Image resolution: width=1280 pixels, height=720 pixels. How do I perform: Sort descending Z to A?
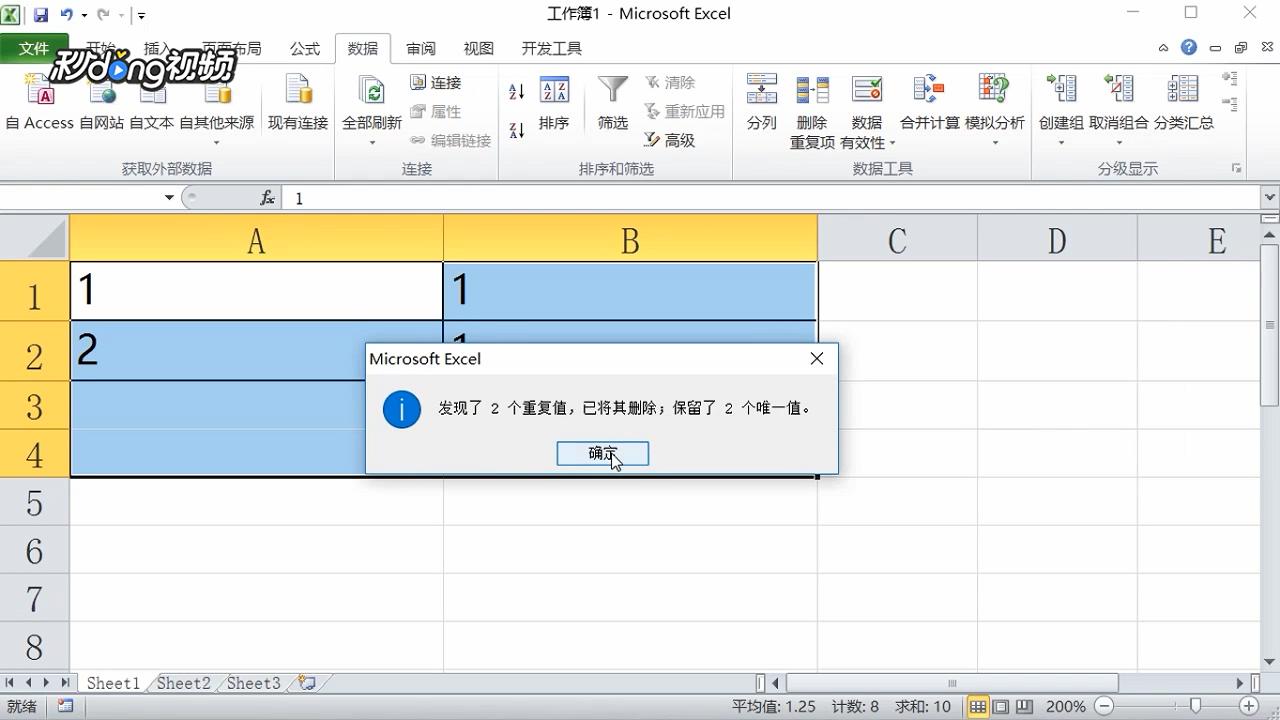click(x=517, y=129)
